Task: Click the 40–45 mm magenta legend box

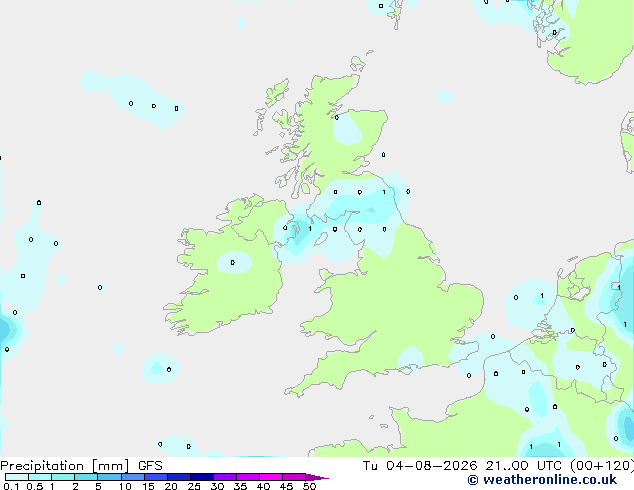Action: [271, 477]
